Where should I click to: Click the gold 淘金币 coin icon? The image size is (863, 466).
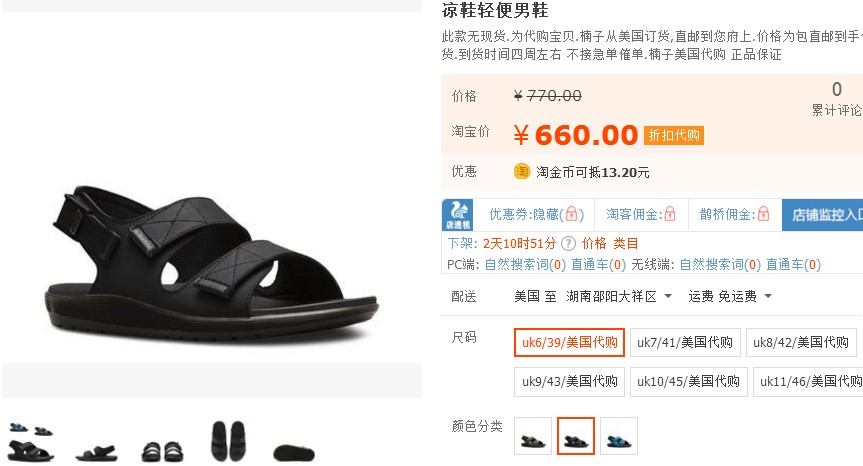[522, 172]
